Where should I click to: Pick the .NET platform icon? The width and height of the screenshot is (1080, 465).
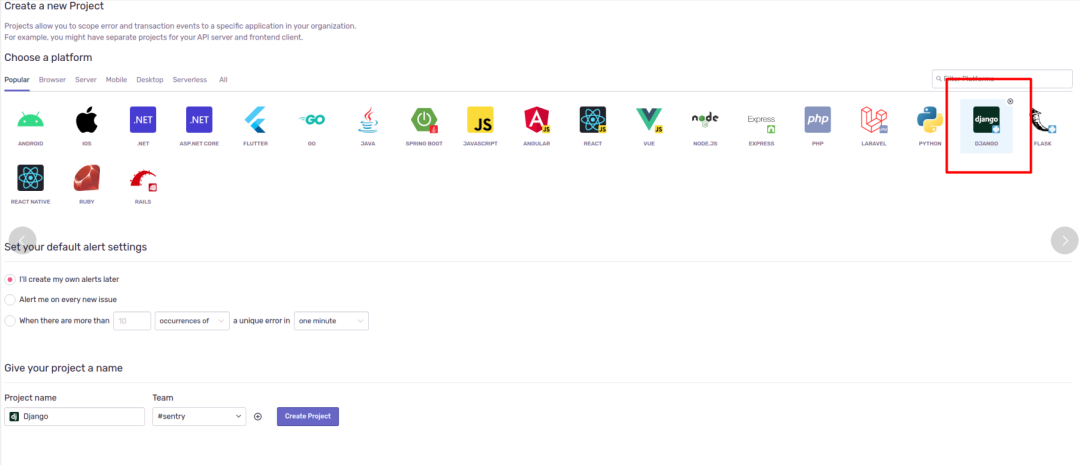point(143,120)
